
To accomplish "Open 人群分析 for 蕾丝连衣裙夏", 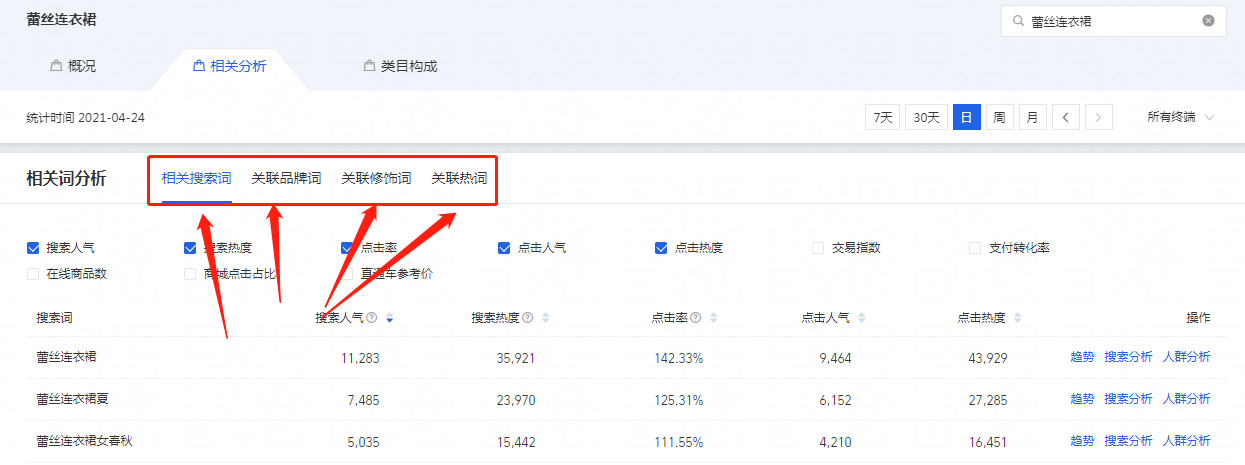I will (x=1186, y=399).
